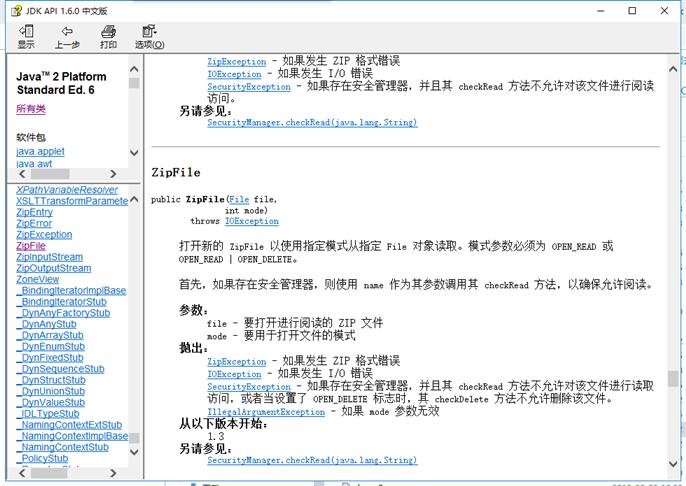
Task: Package frame scroll-left arrow
Action: (x=22, y=174)
